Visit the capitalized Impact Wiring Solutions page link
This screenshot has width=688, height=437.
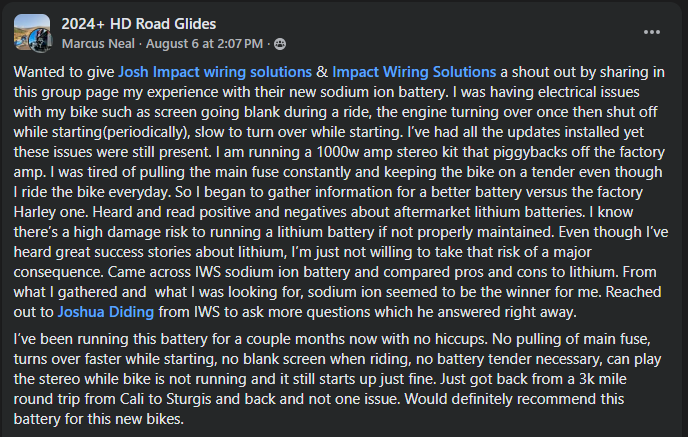point(414,72)
